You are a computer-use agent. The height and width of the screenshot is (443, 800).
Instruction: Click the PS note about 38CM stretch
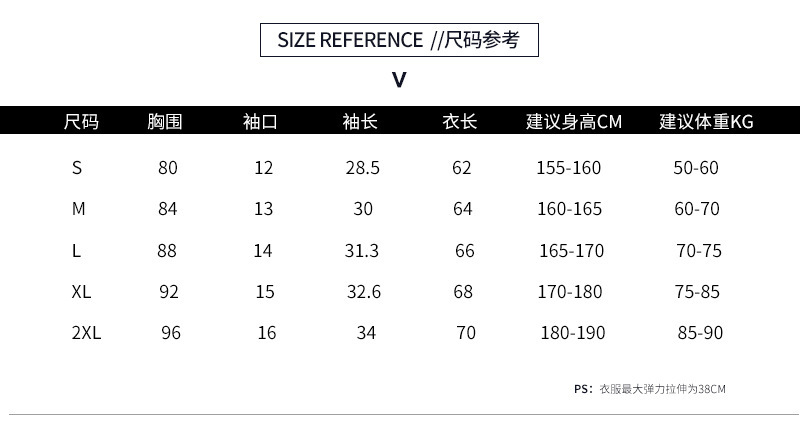(650, 389)
